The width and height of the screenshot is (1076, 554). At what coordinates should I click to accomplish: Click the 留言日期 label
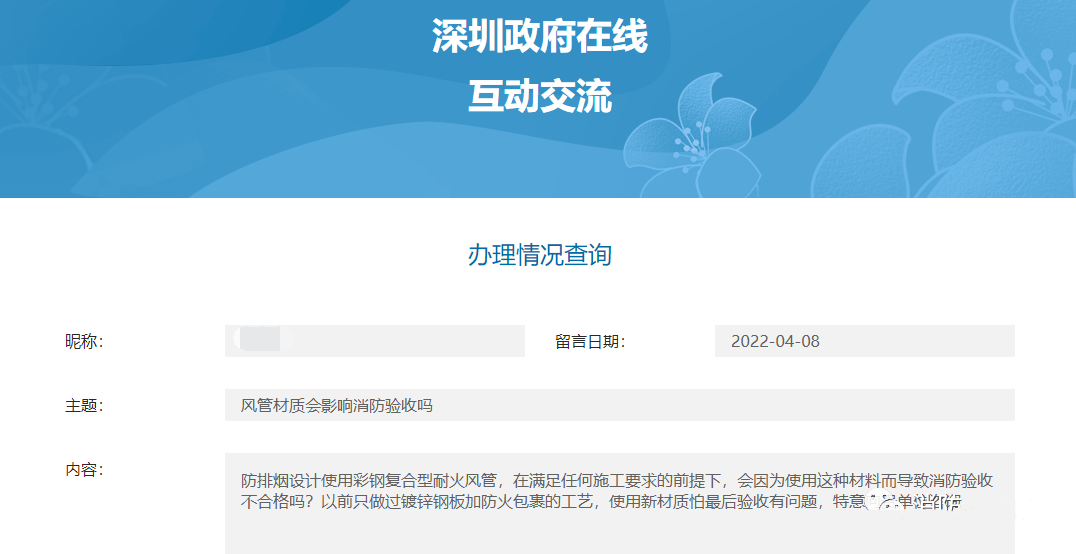click(x=590, y=342)
